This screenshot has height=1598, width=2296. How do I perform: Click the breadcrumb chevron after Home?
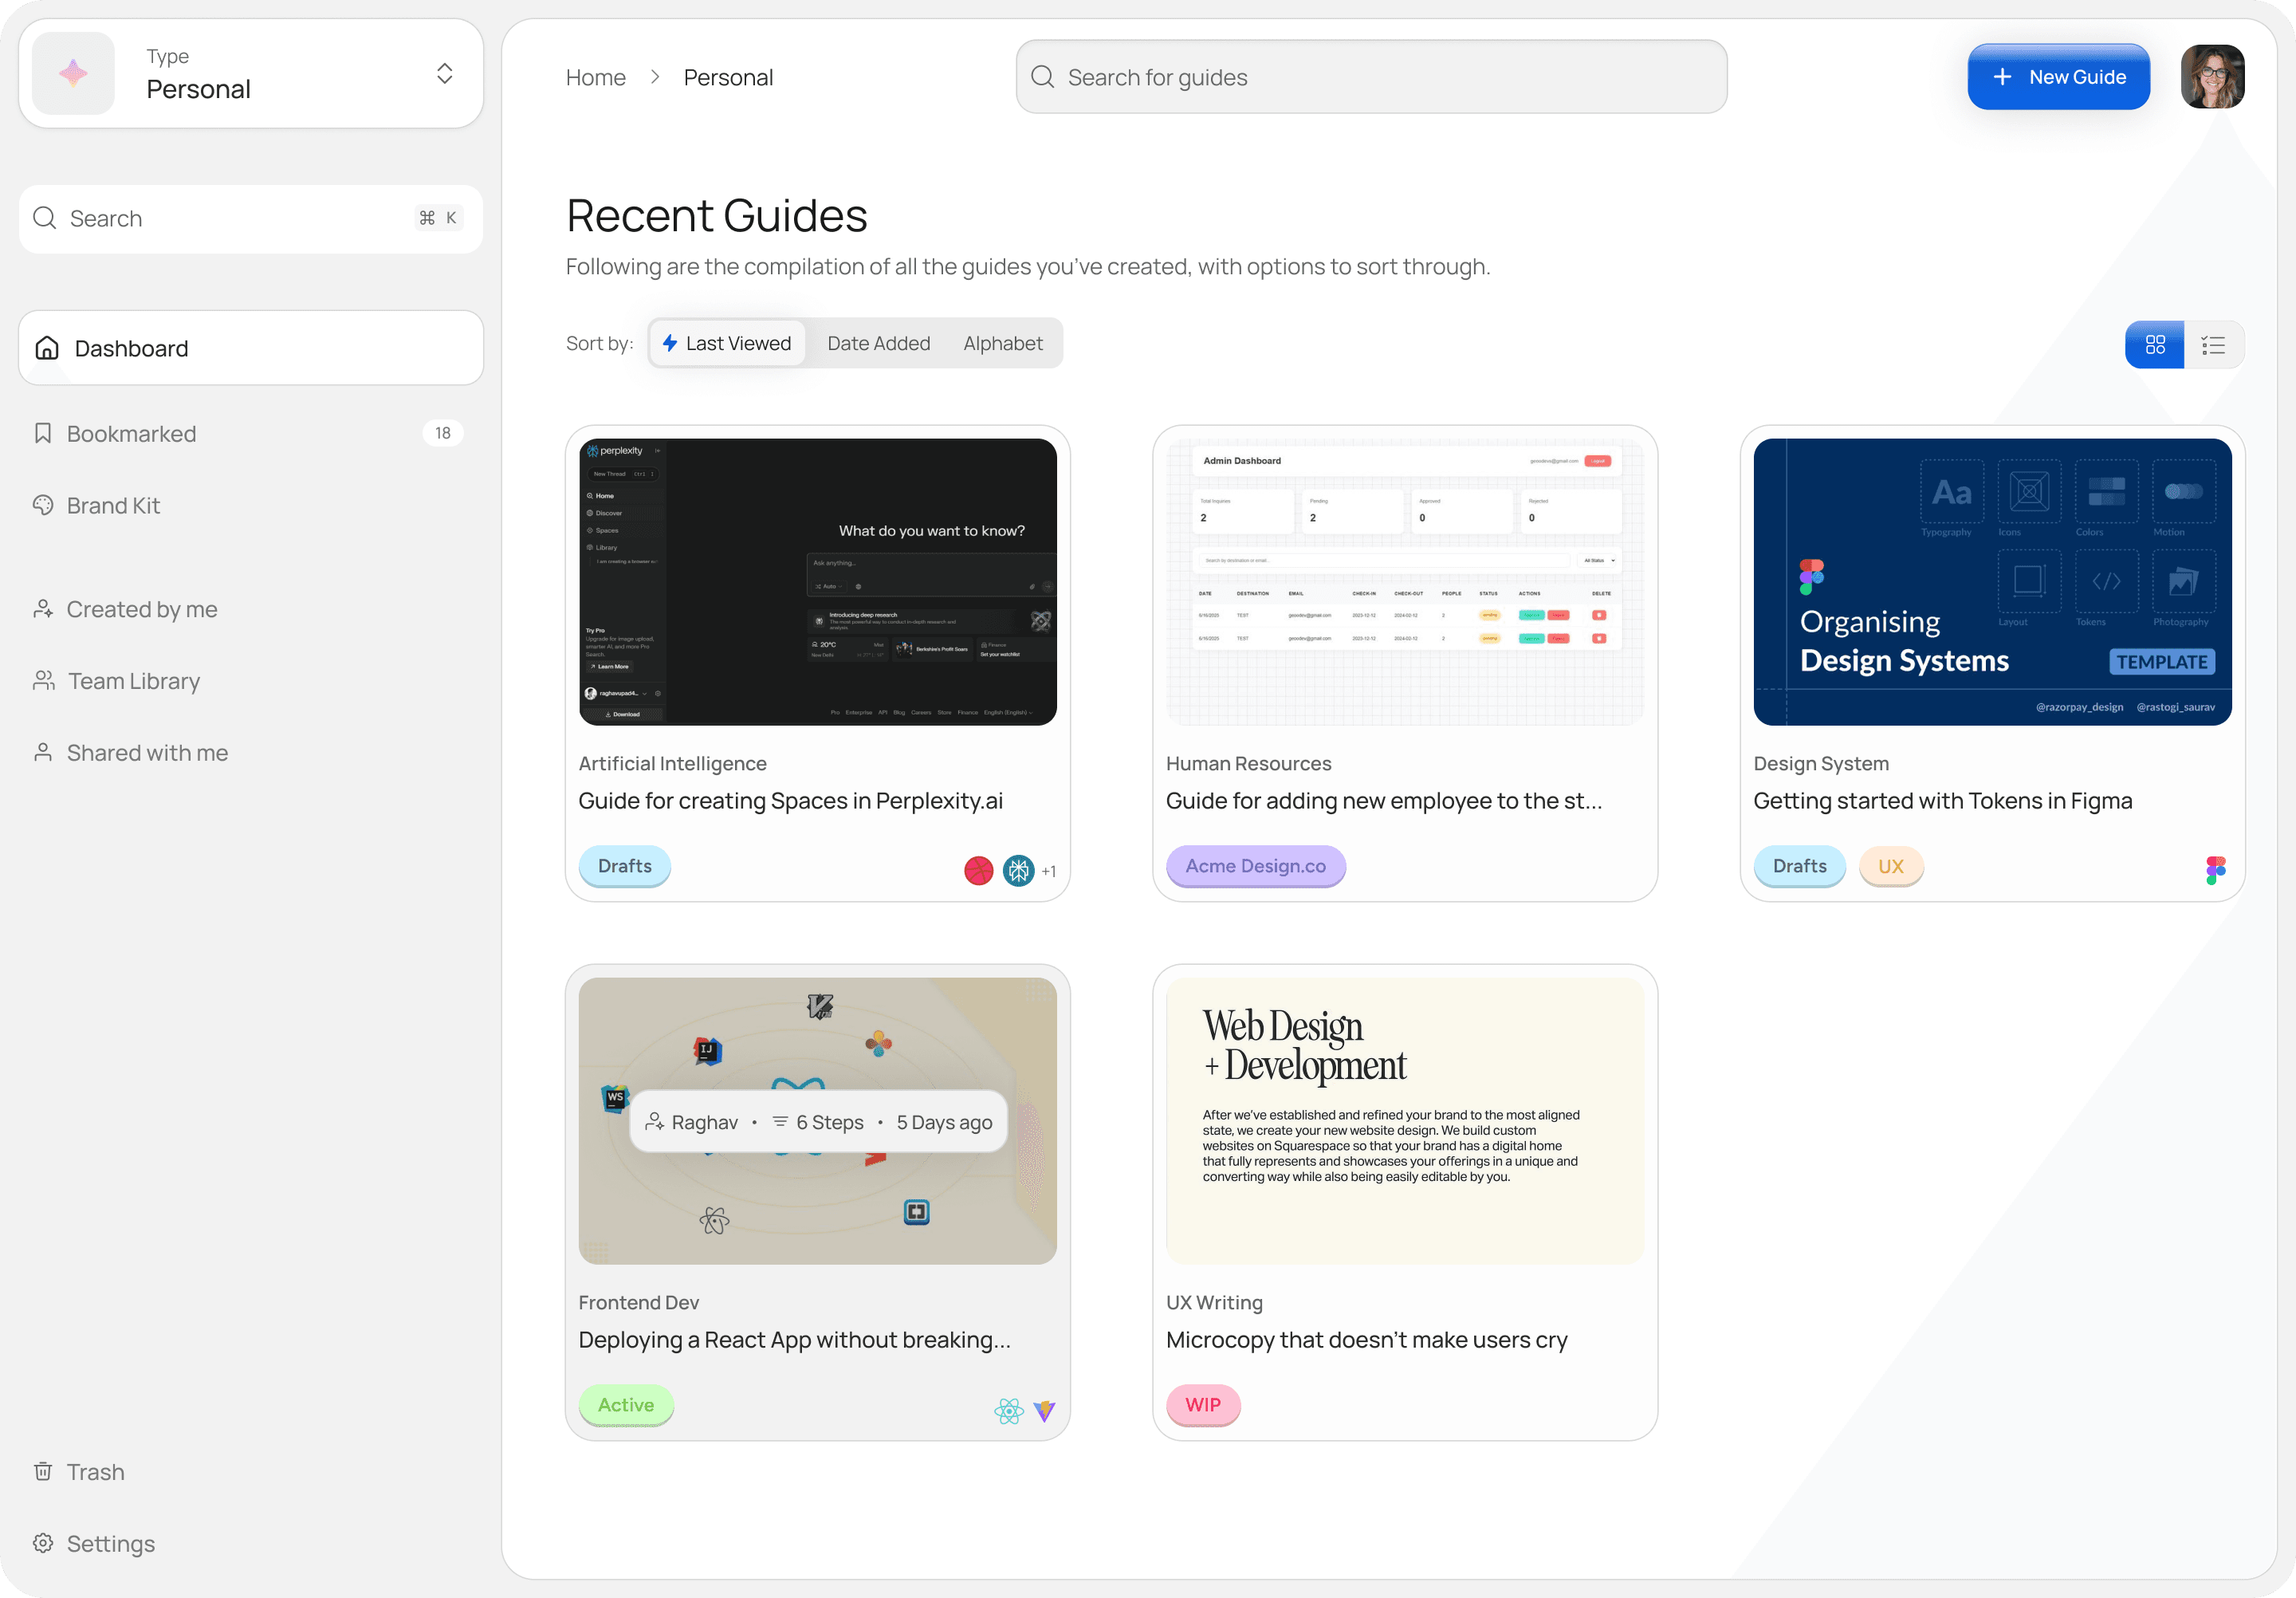click(x=655, y=77)
